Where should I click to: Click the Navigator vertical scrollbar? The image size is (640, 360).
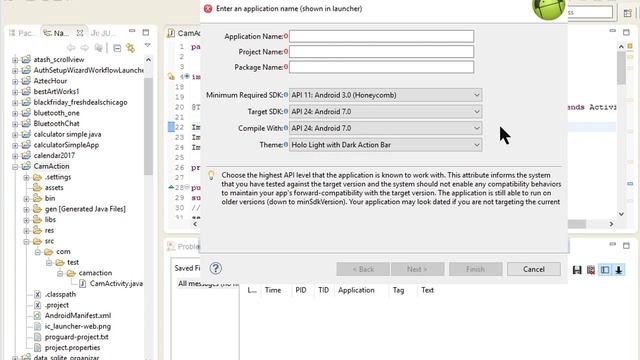pos(148,127)
